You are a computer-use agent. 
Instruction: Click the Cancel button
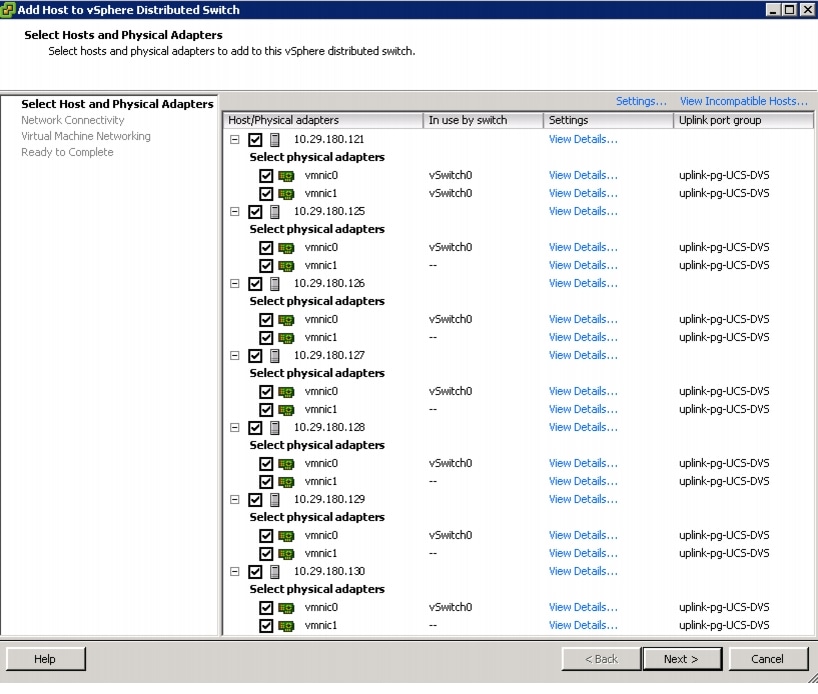point(767,659)
